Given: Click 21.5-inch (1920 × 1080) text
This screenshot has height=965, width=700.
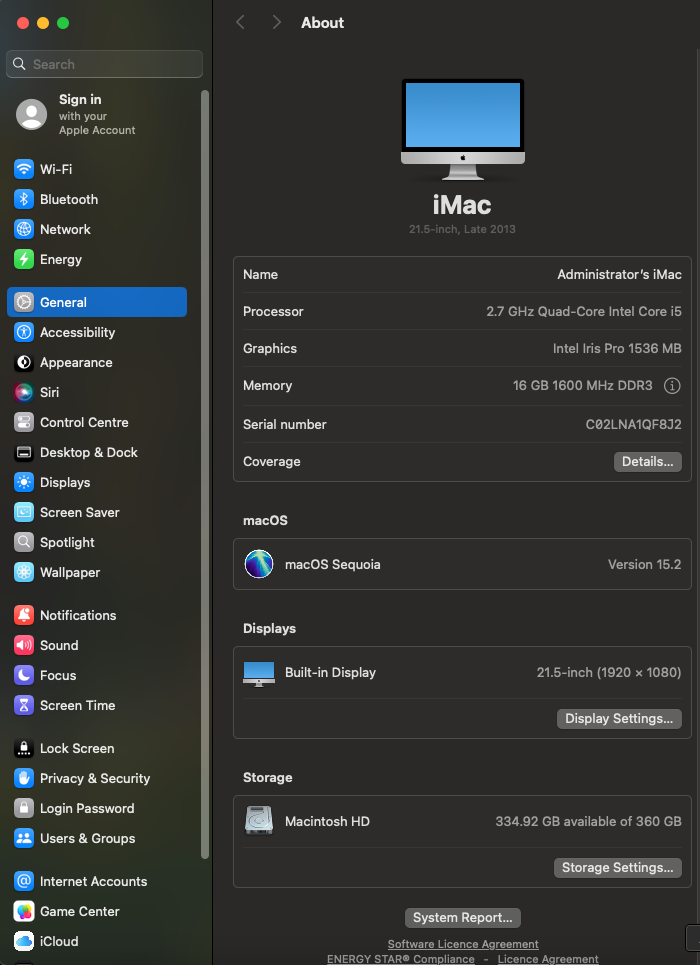Looking at the screenshot, I should point(609,673).
